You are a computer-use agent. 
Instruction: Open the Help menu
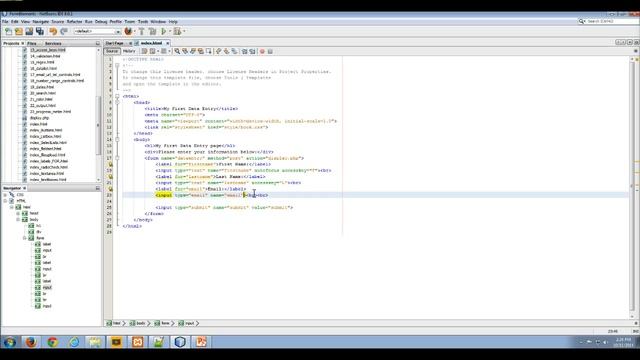tap(173, 22)
